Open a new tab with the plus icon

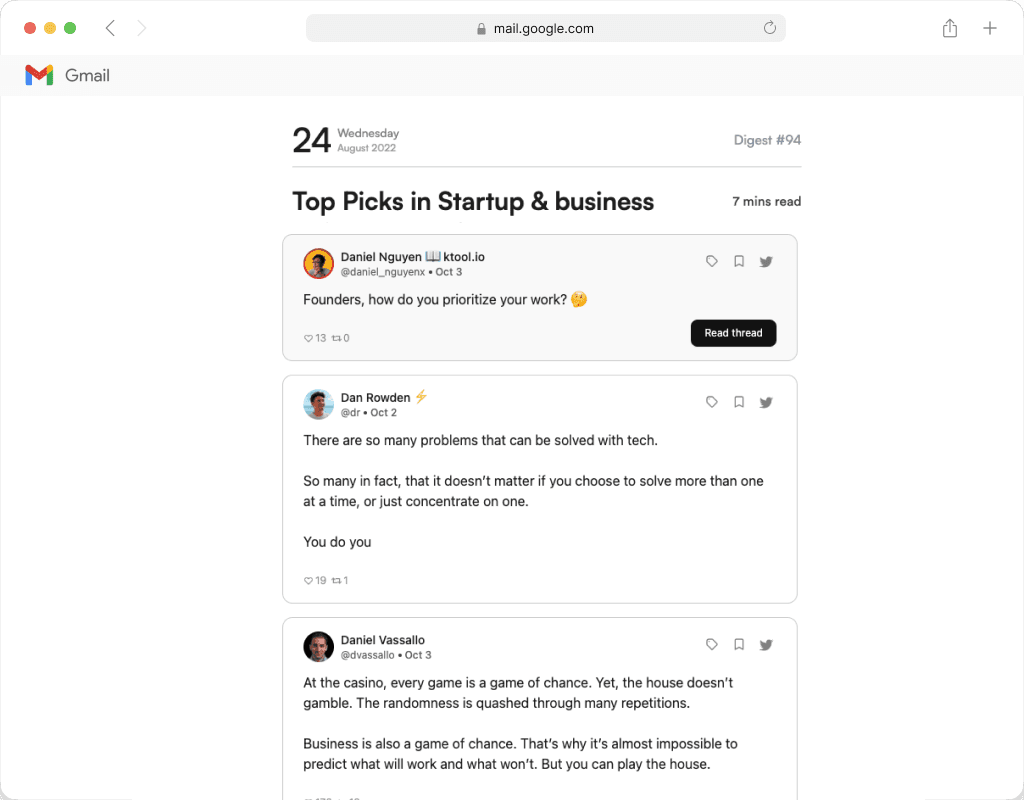coord(990,28)
